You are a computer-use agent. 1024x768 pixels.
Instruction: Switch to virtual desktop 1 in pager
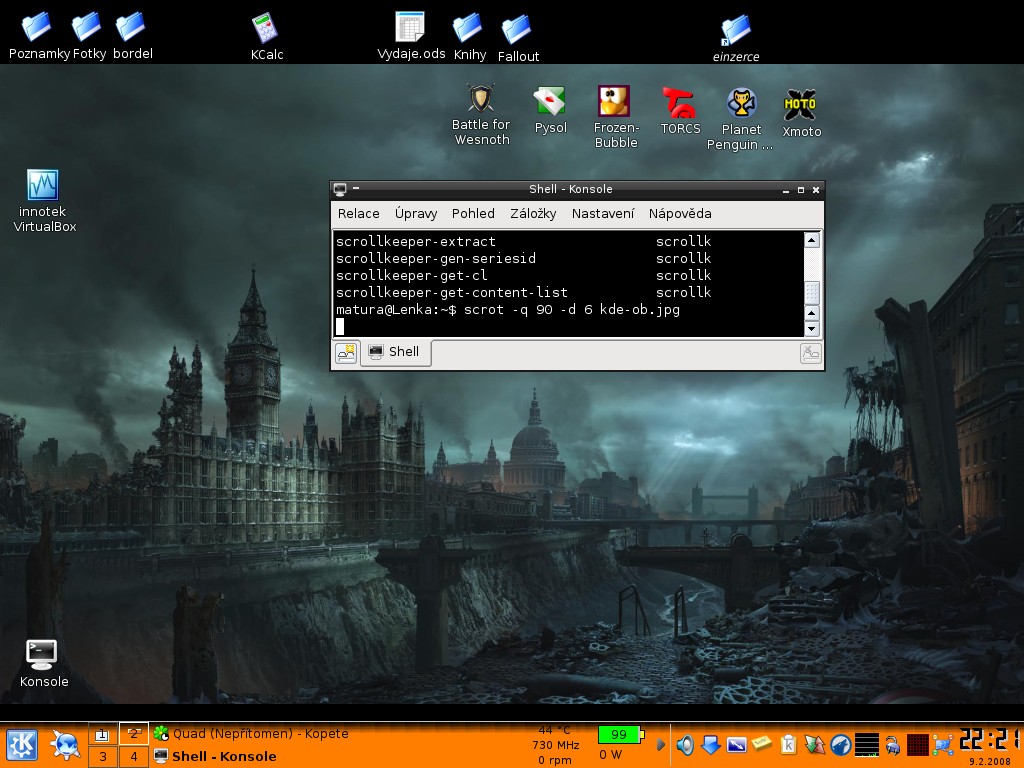103,734
